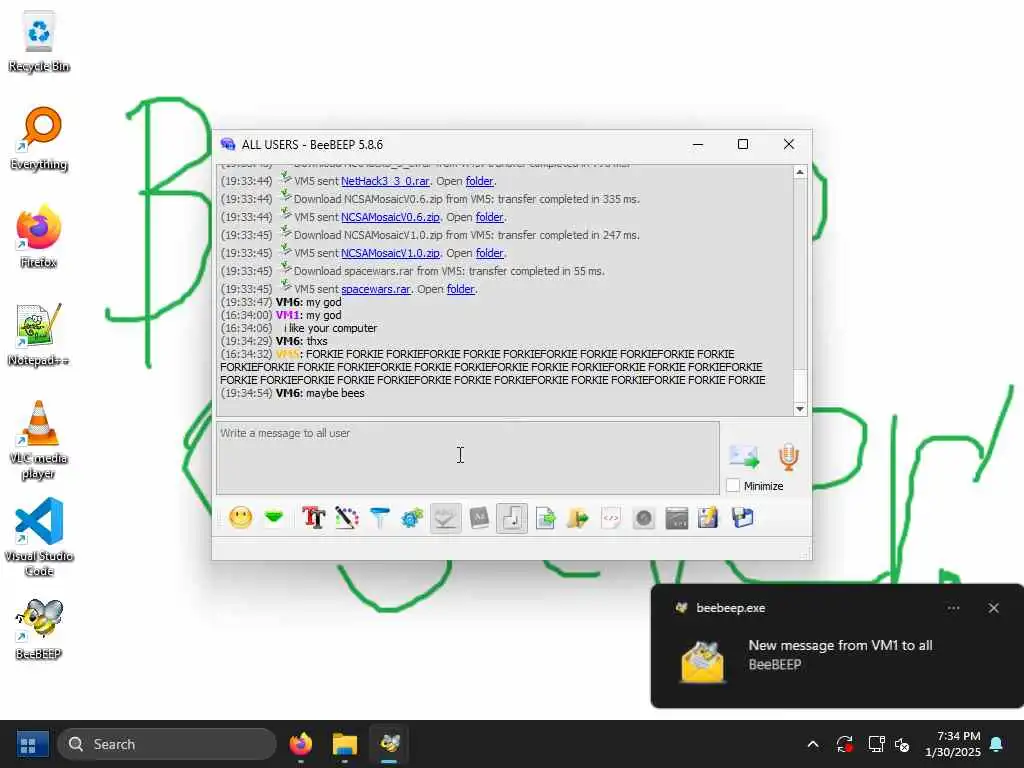Open the NCSAMosaicV1.0.zip file link
1024x768 pixels.
pyautogui.click(x=390, y=253)
